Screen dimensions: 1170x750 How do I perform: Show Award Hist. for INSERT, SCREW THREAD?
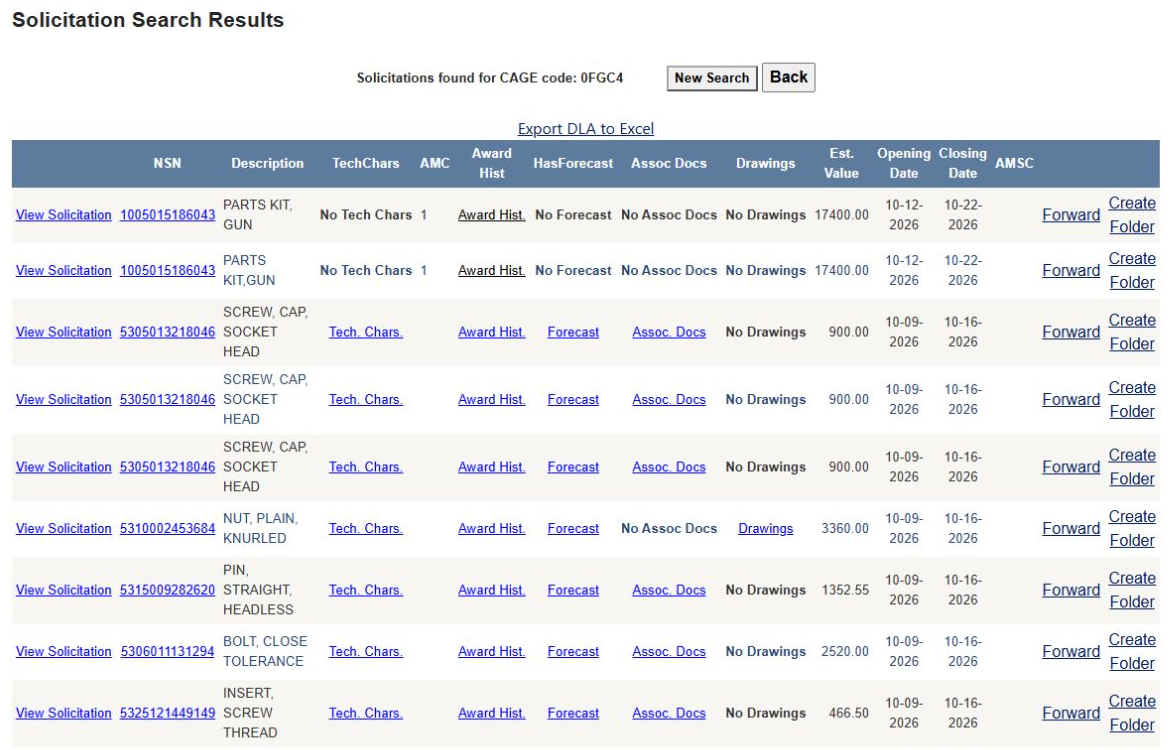click(492, 713)
